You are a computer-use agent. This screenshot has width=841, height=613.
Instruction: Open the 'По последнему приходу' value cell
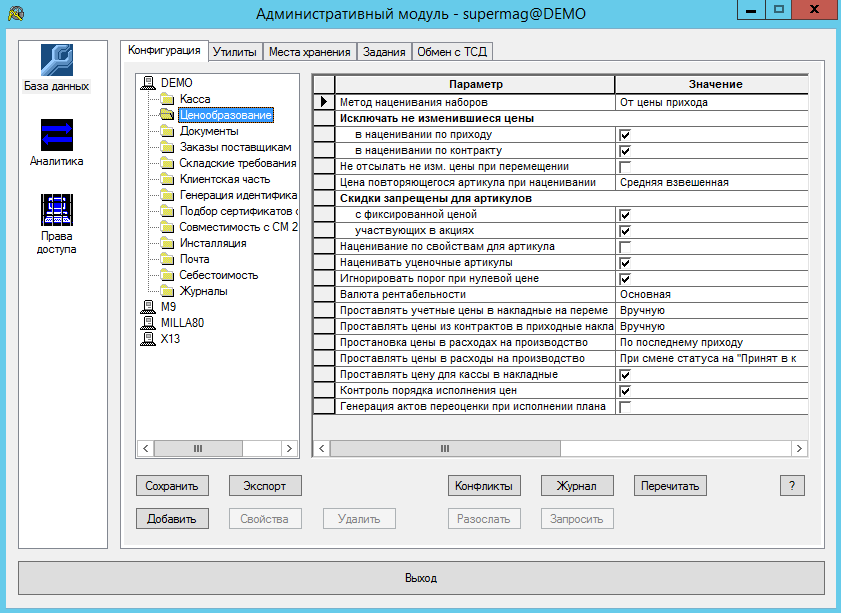(x=712, y=342)
